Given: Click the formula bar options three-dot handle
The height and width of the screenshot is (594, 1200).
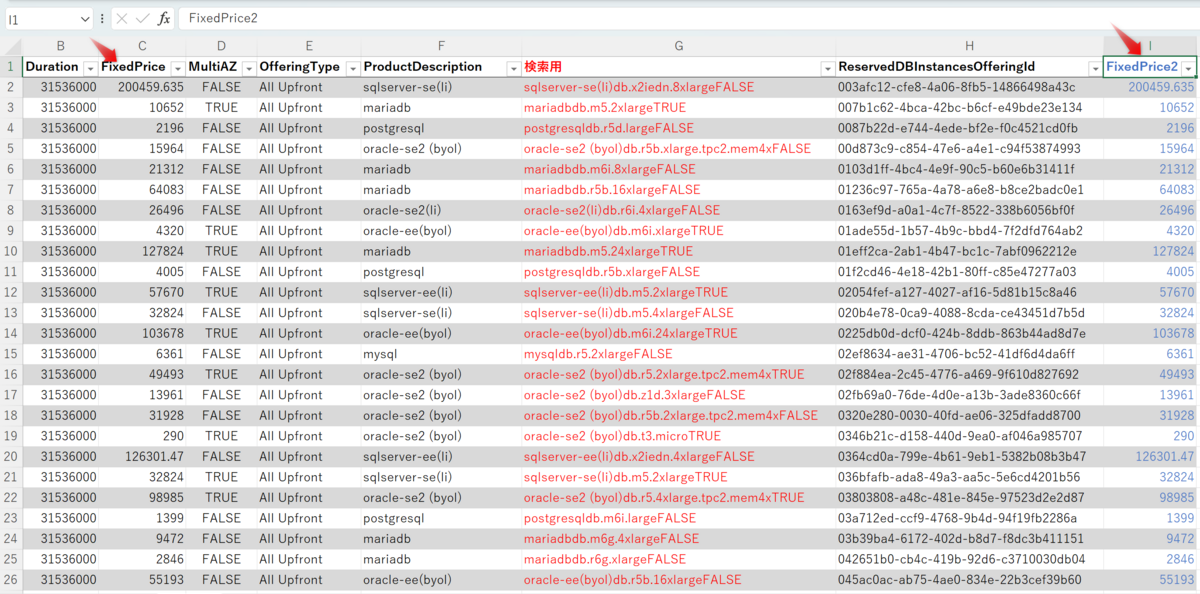Looking at the screenshot, I should tap(102, 19).
